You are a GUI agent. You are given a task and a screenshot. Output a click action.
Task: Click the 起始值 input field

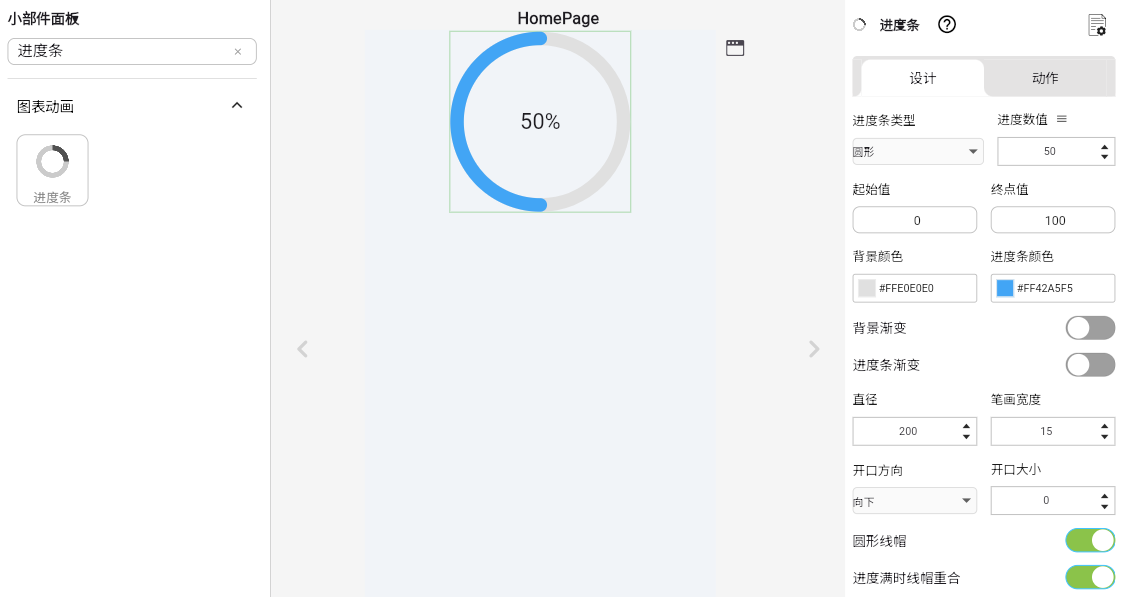click(x=914, y=220)
